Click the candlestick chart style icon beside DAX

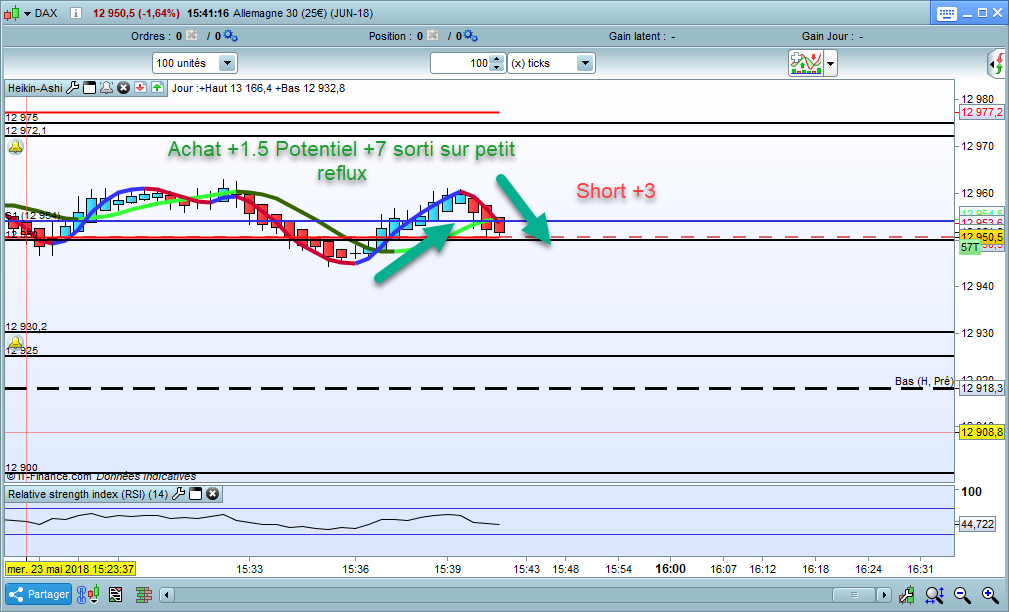pyautogui.click(x=12, y=13)
